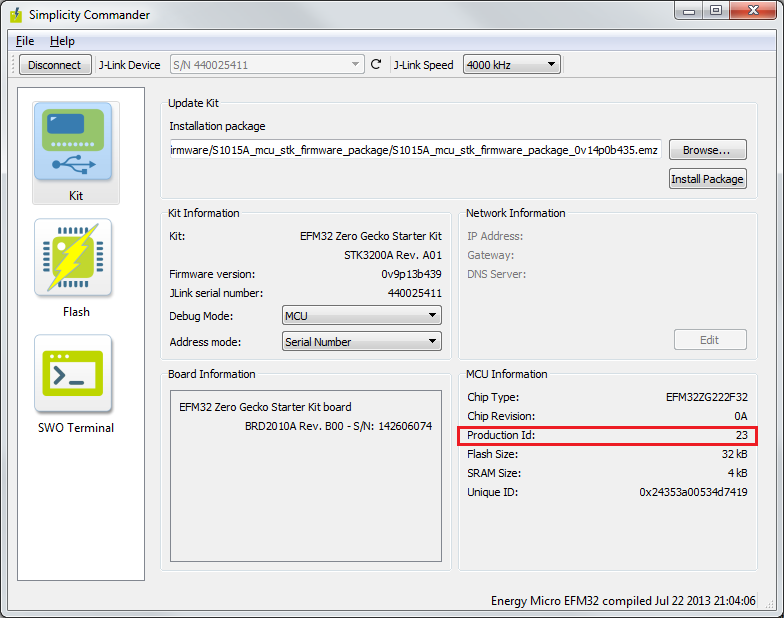Refresh the J-Link device list

coord(376,65)
